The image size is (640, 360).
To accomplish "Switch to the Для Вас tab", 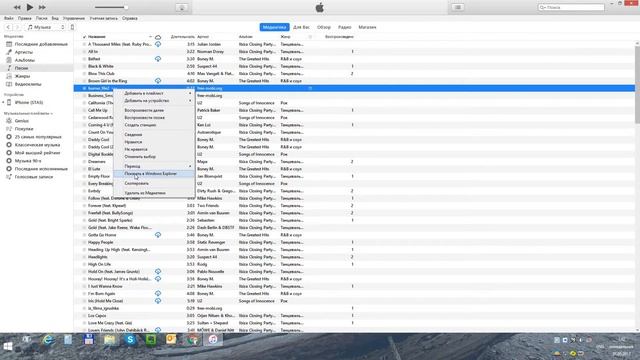I will click(301, 27).
